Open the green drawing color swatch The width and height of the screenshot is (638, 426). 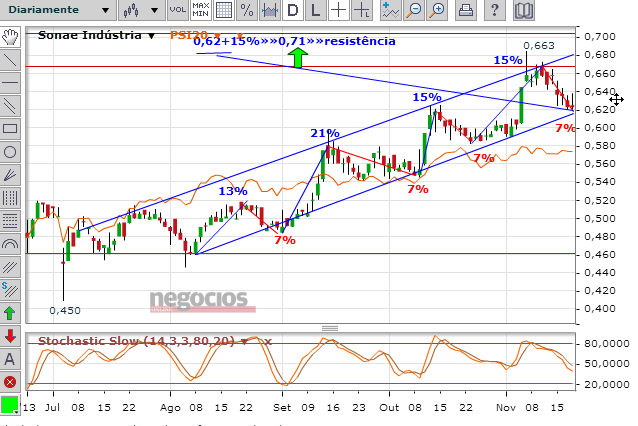pos(10,405)
